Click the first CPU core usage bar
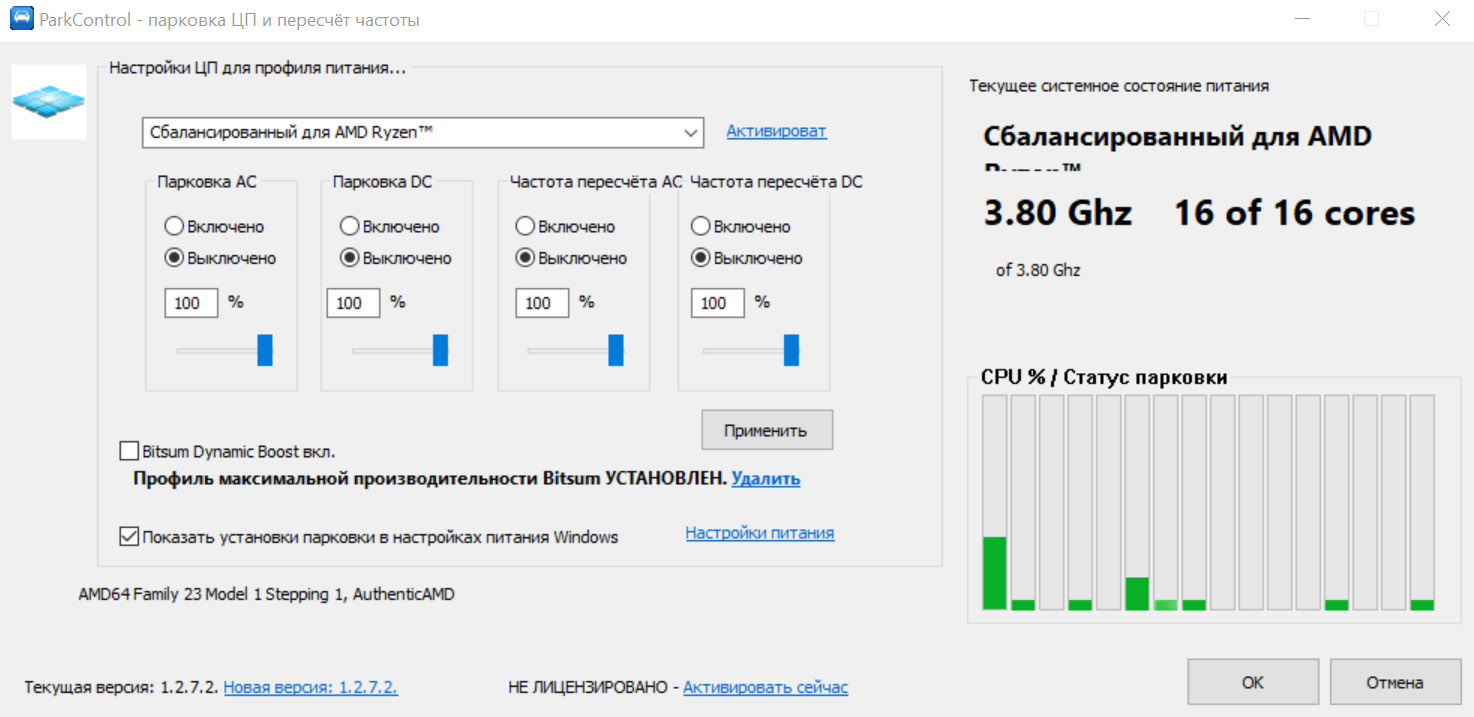This screenshot has height=717, width=1474. [x=995, y=502]
